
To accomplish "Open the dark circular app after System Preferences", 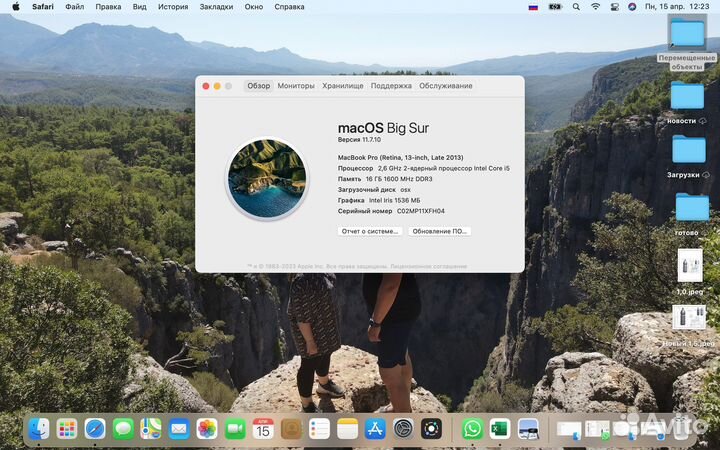I will tap(431, 429).
